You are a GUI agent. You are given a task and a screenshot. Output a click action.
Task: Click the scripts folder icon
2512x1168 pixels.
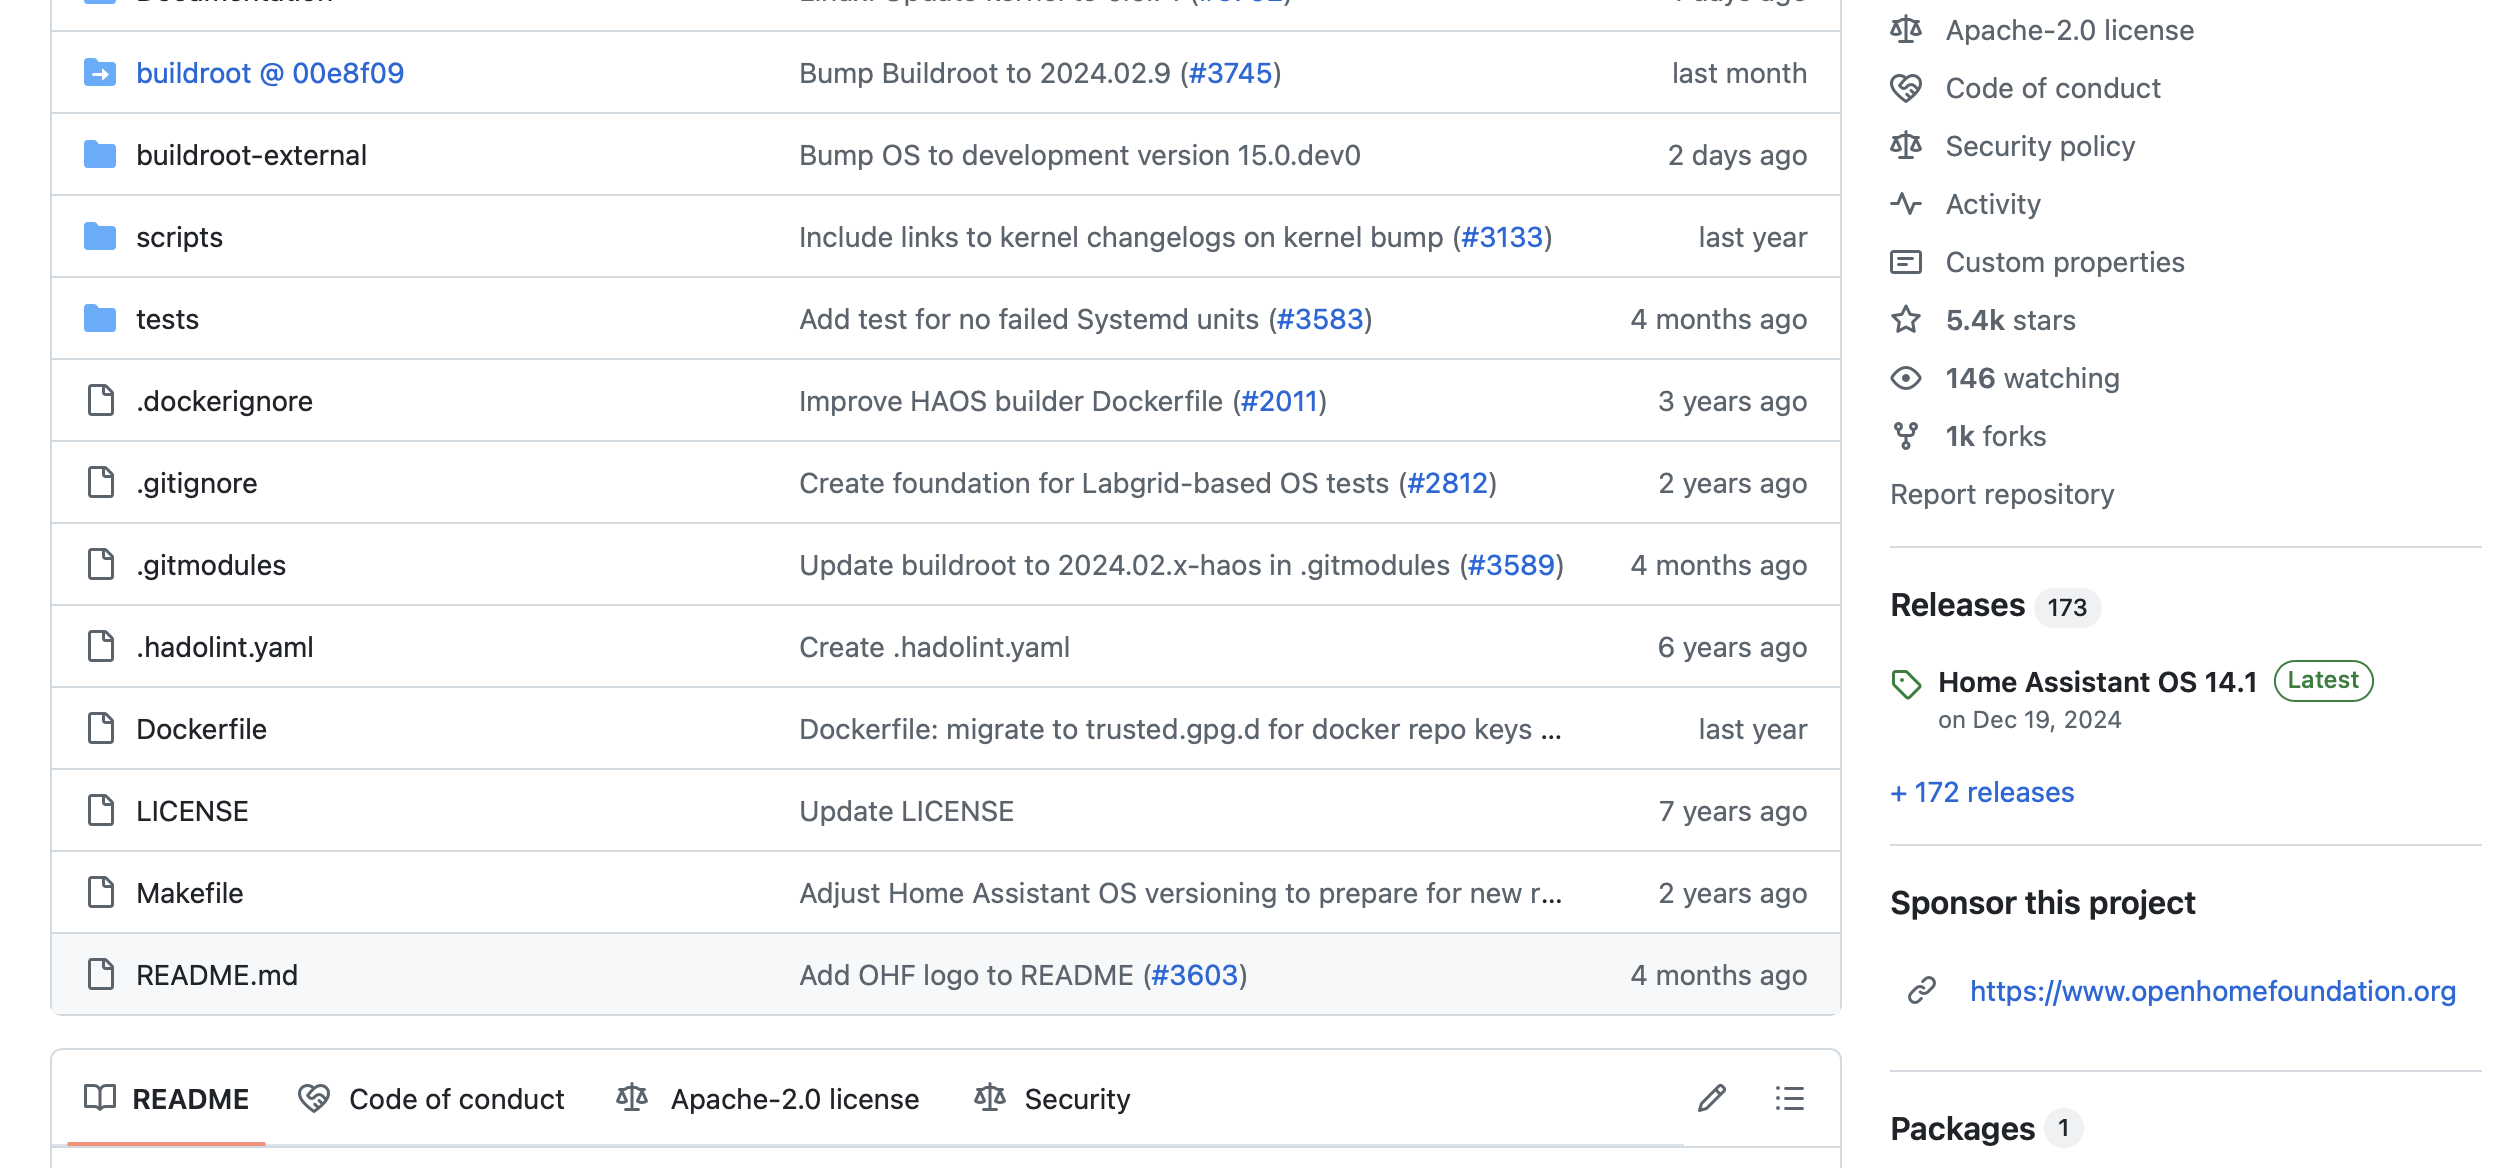100,237
